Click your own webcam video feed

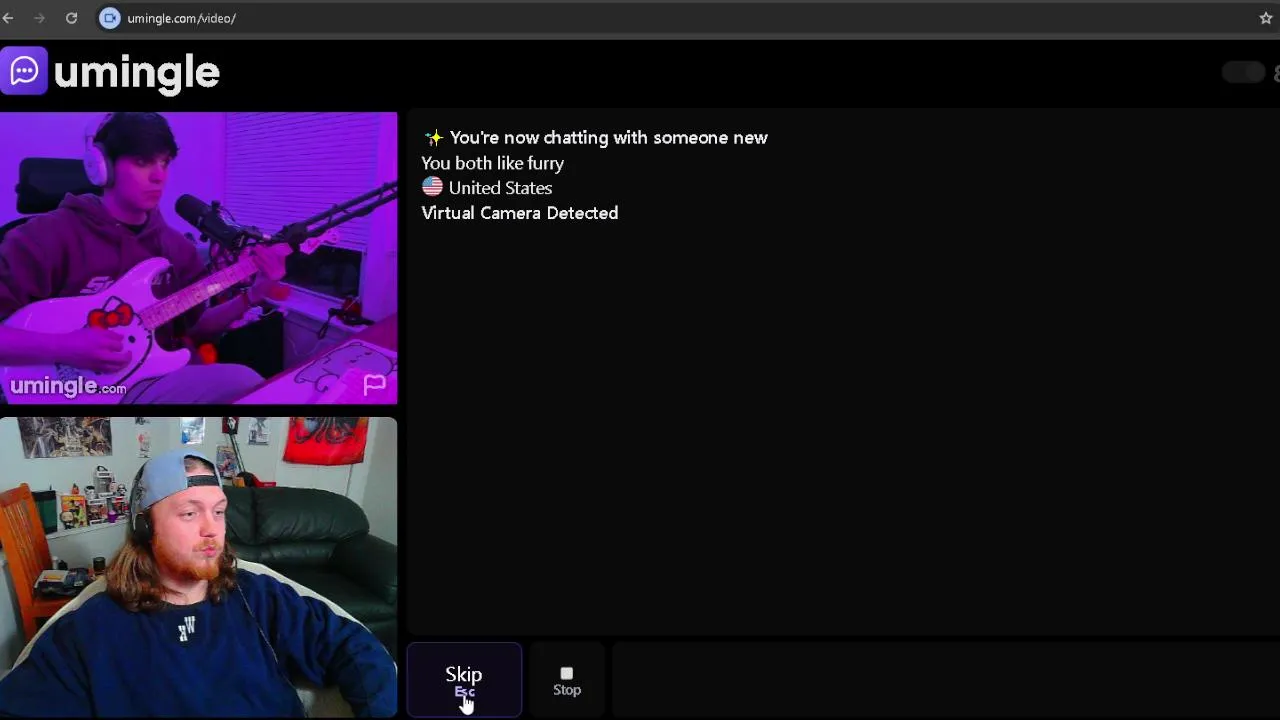[198, 567]
